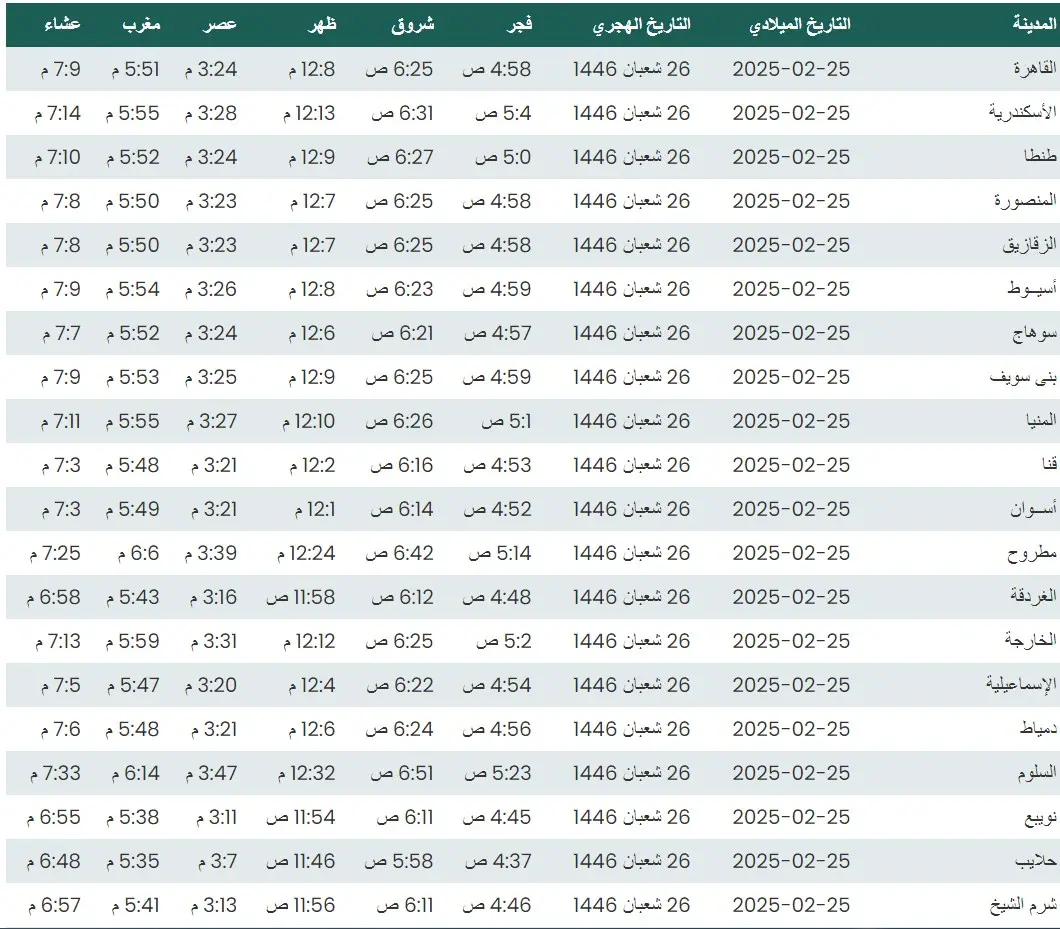Viewport: 1060px width, 929px height.
Task: Click Dhuhr time 12:32 م for السلوم
Action: (306, 773)
